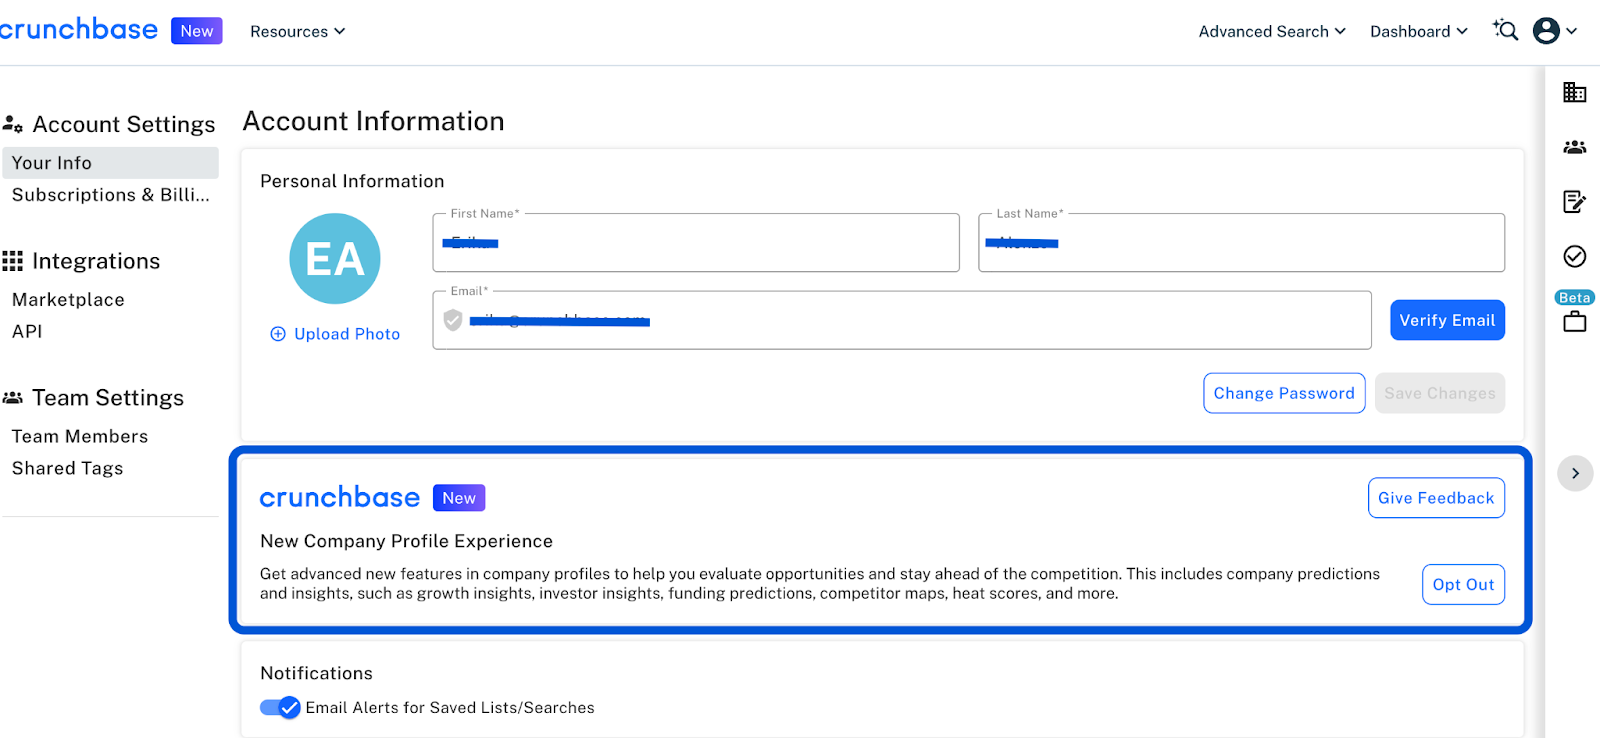Screen dimensions: 1600x738
Task: Click the companies building icon in right rail
Action: (x=1575, y=92)
